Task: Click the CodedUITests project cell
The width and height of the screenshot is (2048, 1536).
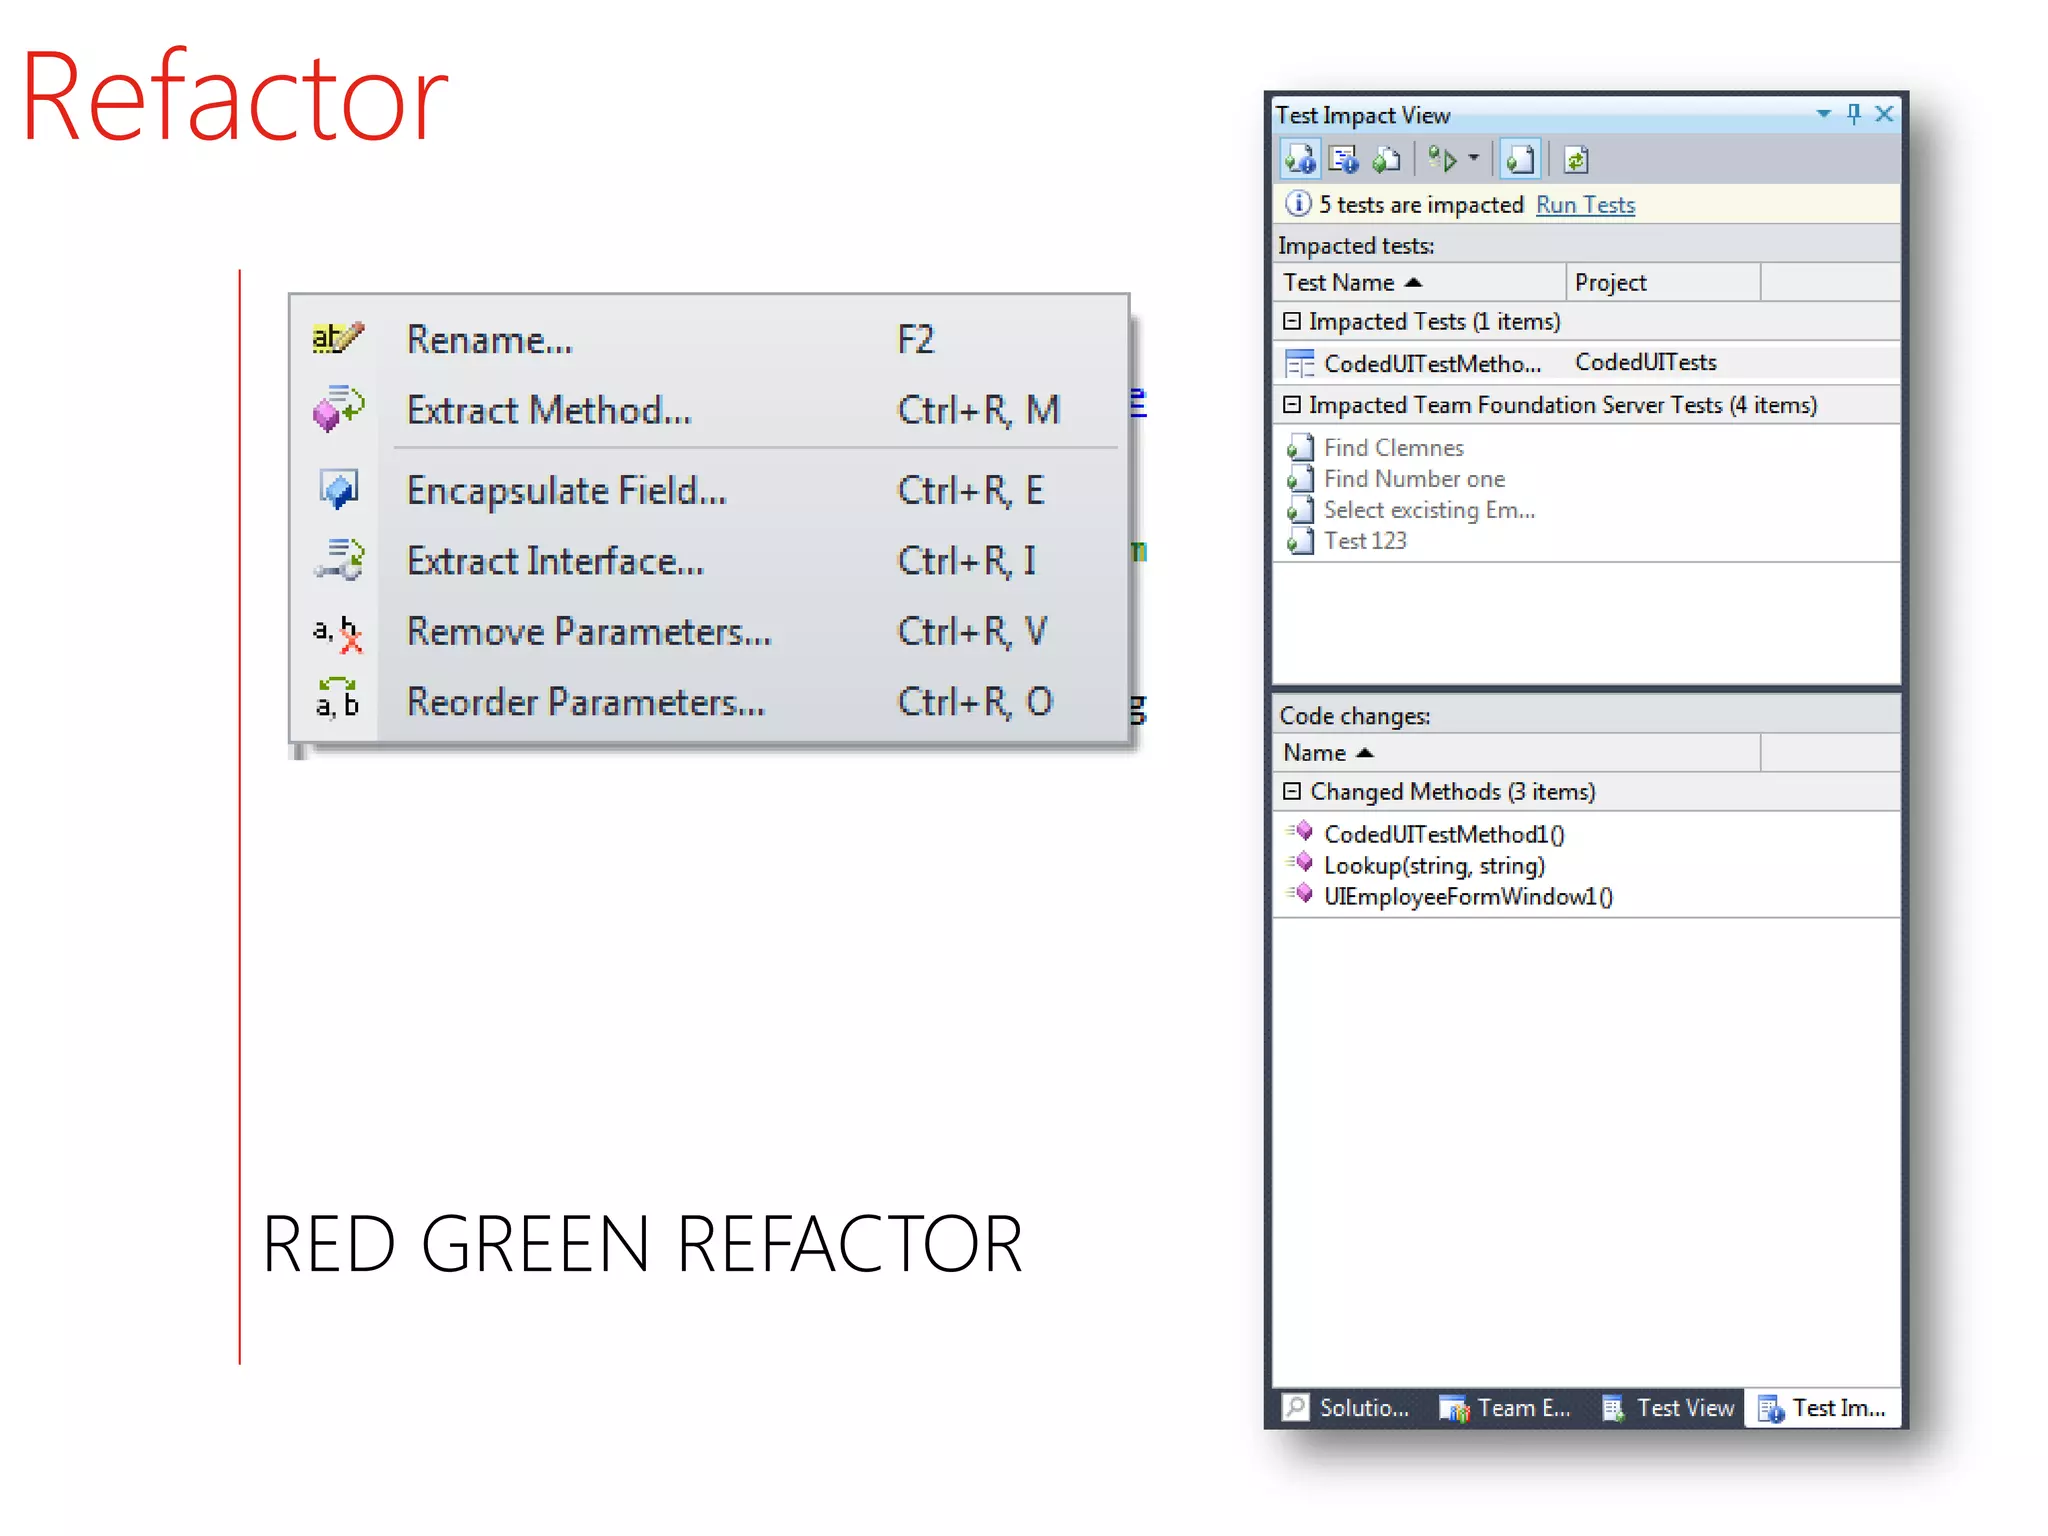Action: [1645, 362]
